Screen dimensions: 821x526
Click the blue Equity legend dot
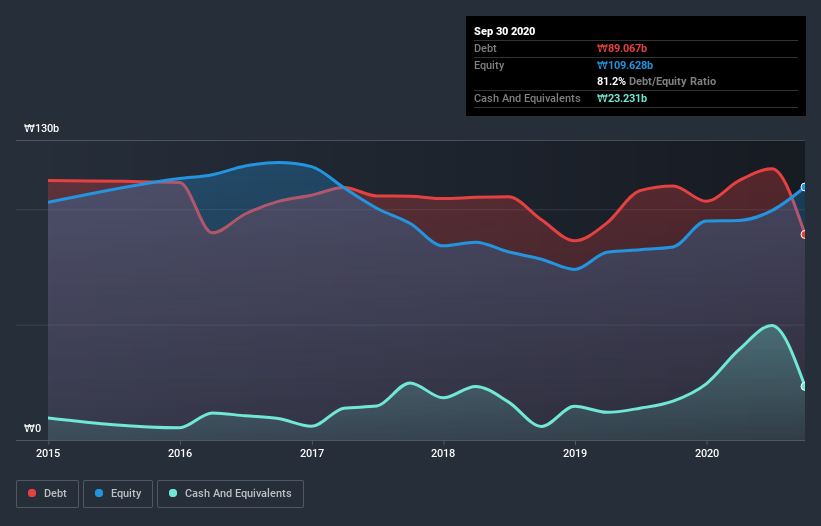coord(99,493)
